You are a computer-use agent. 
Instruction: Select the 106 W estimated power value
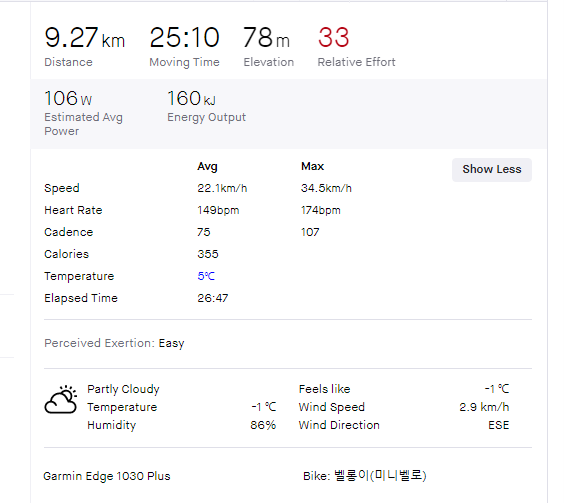(68, 98)
